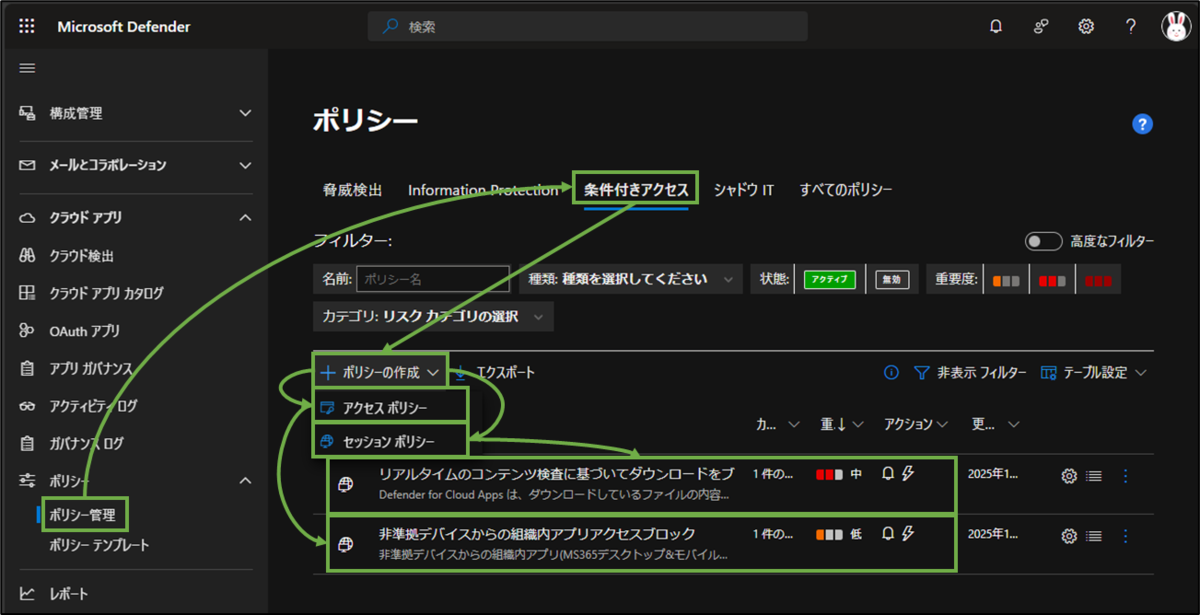This screenshot has height=615, width=1200.
Task: Collapse the navigation with the hamburger icon
Action: [x=27, y=68]
